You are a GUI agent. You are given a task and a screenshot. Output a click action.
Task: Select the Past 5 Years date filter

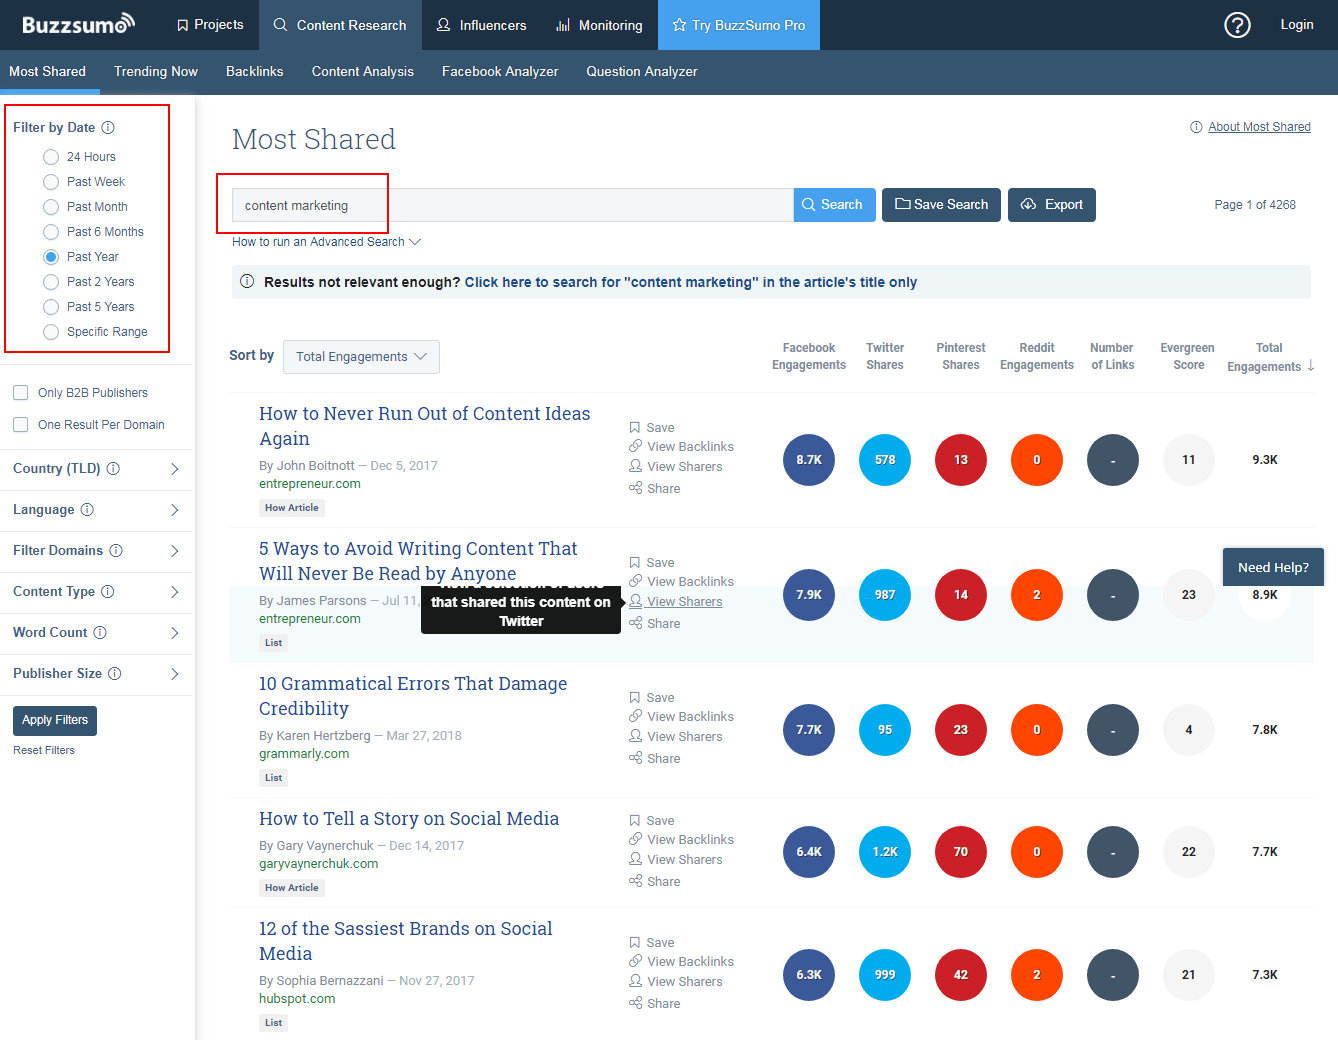click(51, 307)
